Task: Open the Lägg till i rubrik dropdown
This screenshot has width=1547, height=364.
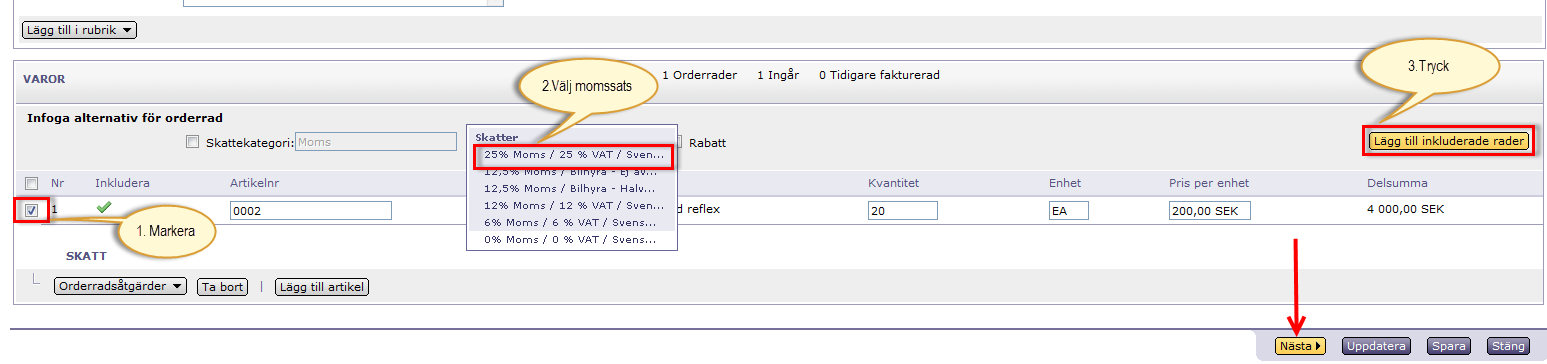Action: [79, 30]
